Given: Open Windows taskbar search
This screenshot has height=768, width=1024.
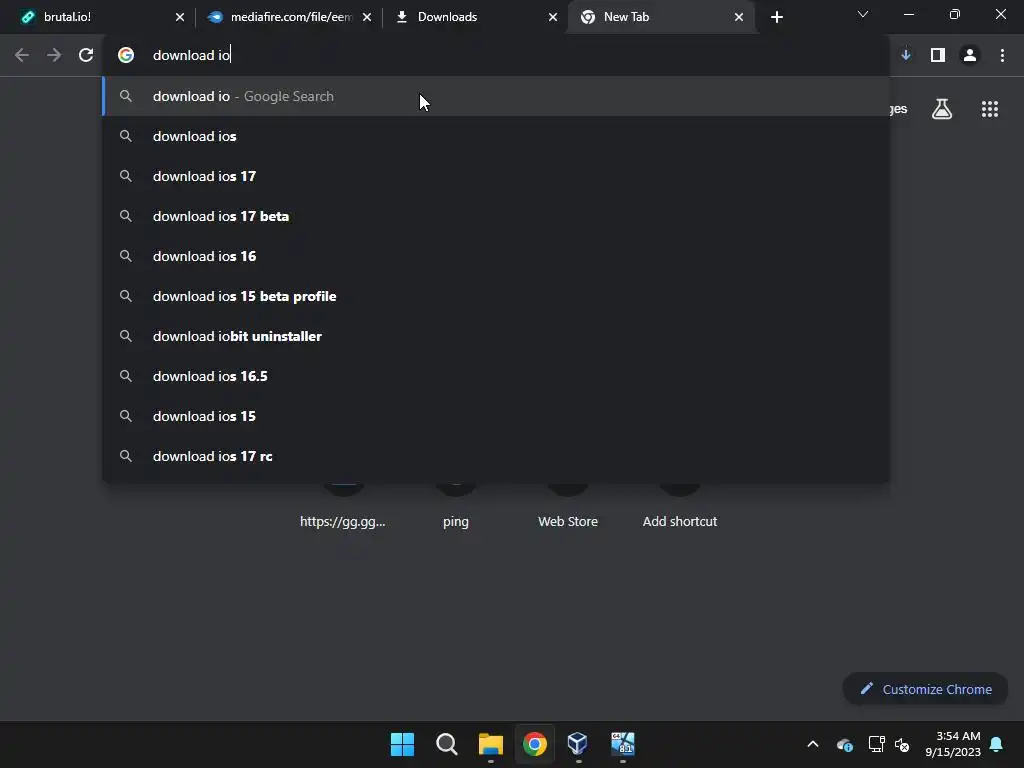Looking at the screenshot, I should 447,744.
